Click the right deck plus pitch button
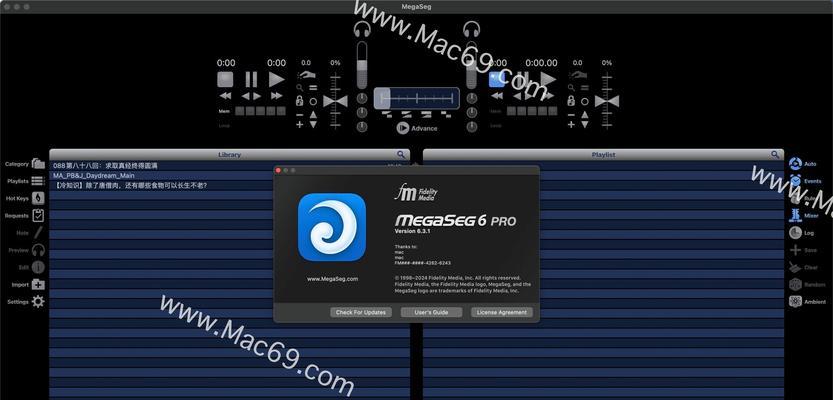This screenshot has height=400, width=833. point(571,124)
